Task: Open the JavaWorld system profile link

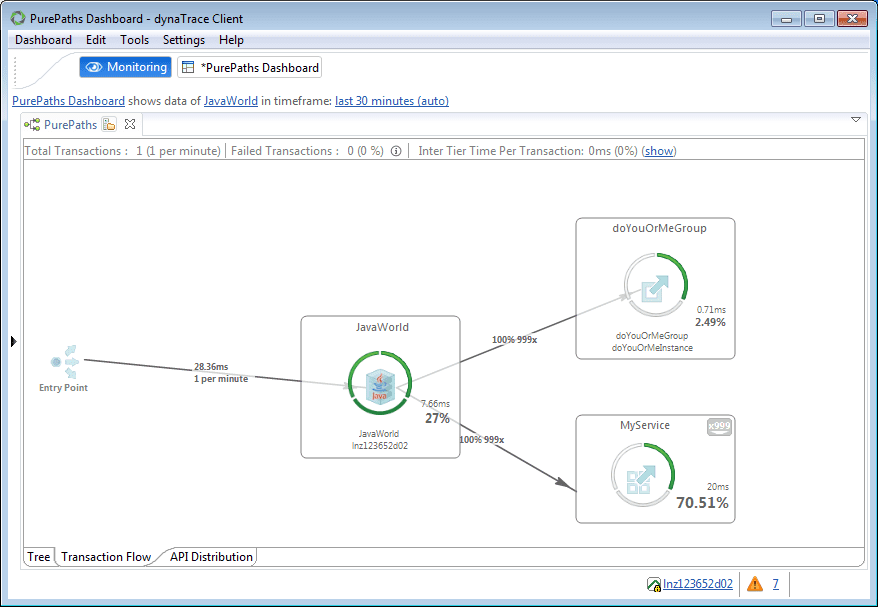Action: [231, 101]
